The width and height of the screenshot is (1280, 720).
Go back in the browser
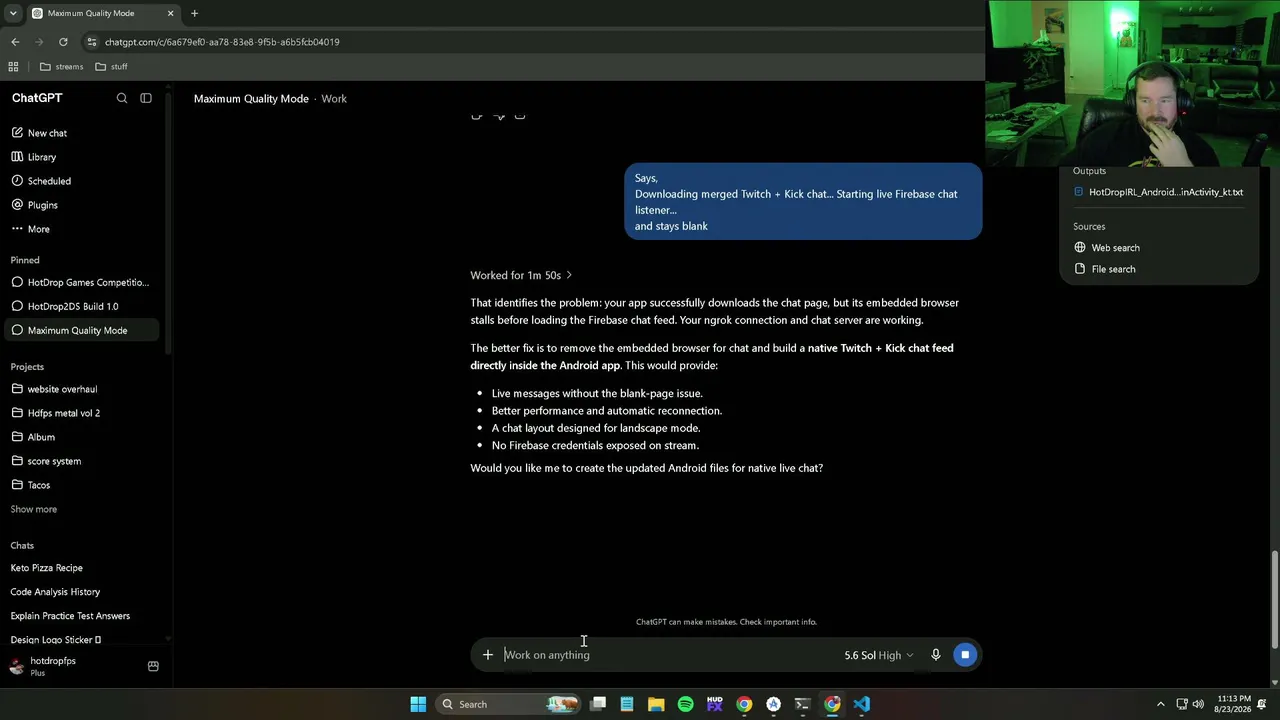point(15,42)
